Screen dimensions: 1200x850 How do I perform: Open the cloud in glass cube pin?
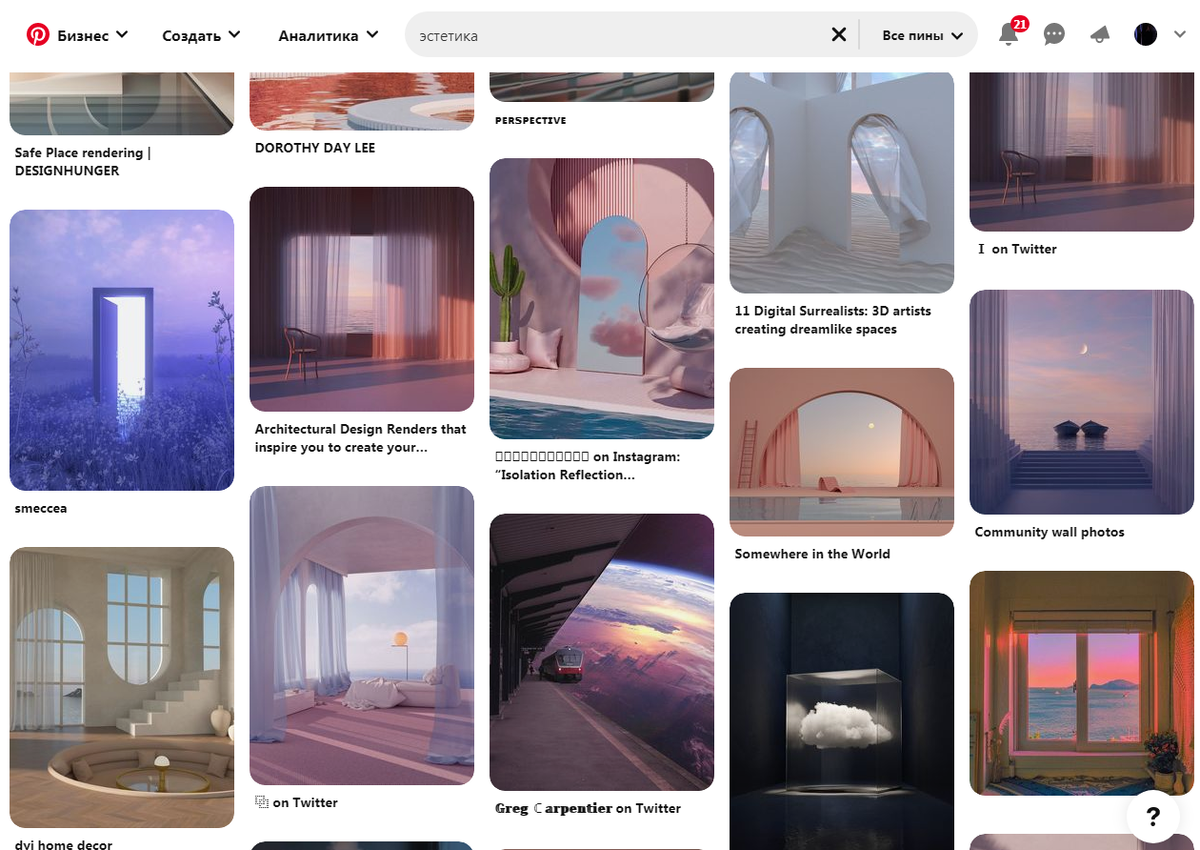(x=842, y=720)
